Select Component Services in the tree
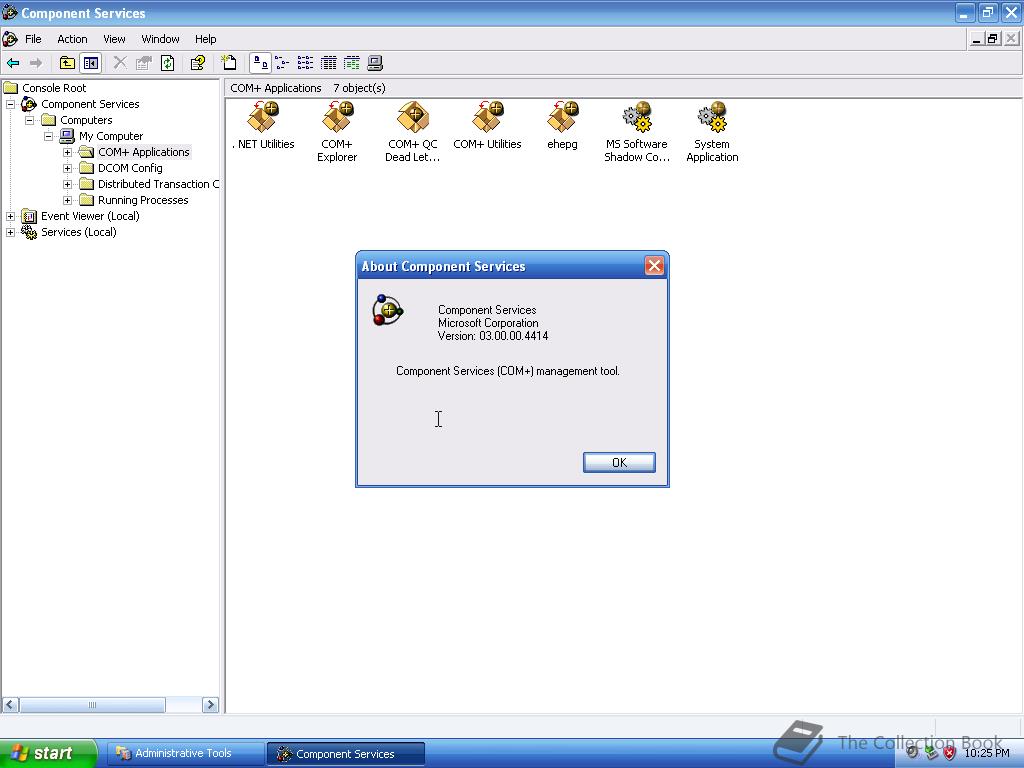1024x768 pixels. tap(90, 104)
